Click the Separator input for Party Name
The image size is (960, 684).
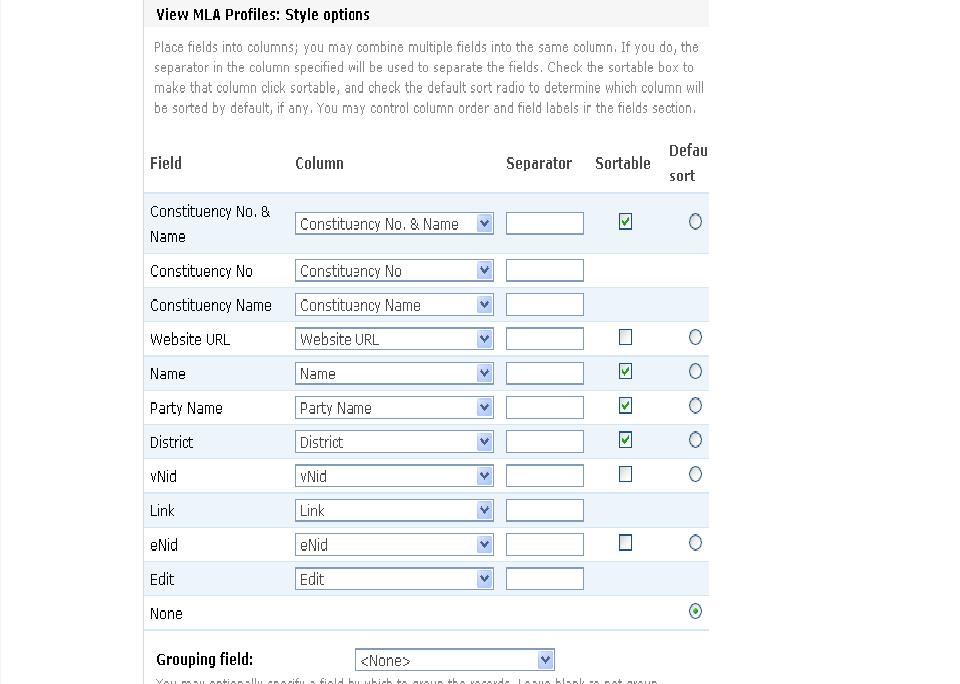click(x=544, y=406)
